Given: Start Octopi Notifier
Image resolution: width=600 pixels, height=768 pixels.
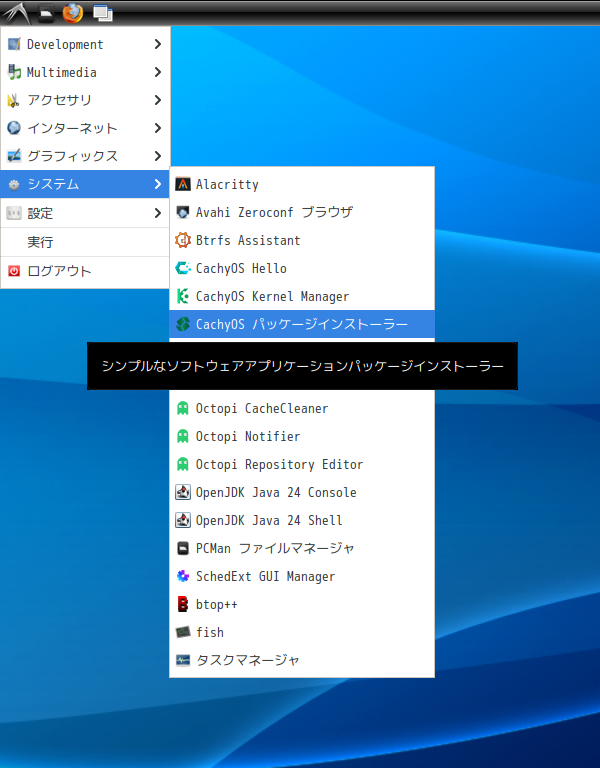Looking at the screenshot, I should [x=302, y=436].
